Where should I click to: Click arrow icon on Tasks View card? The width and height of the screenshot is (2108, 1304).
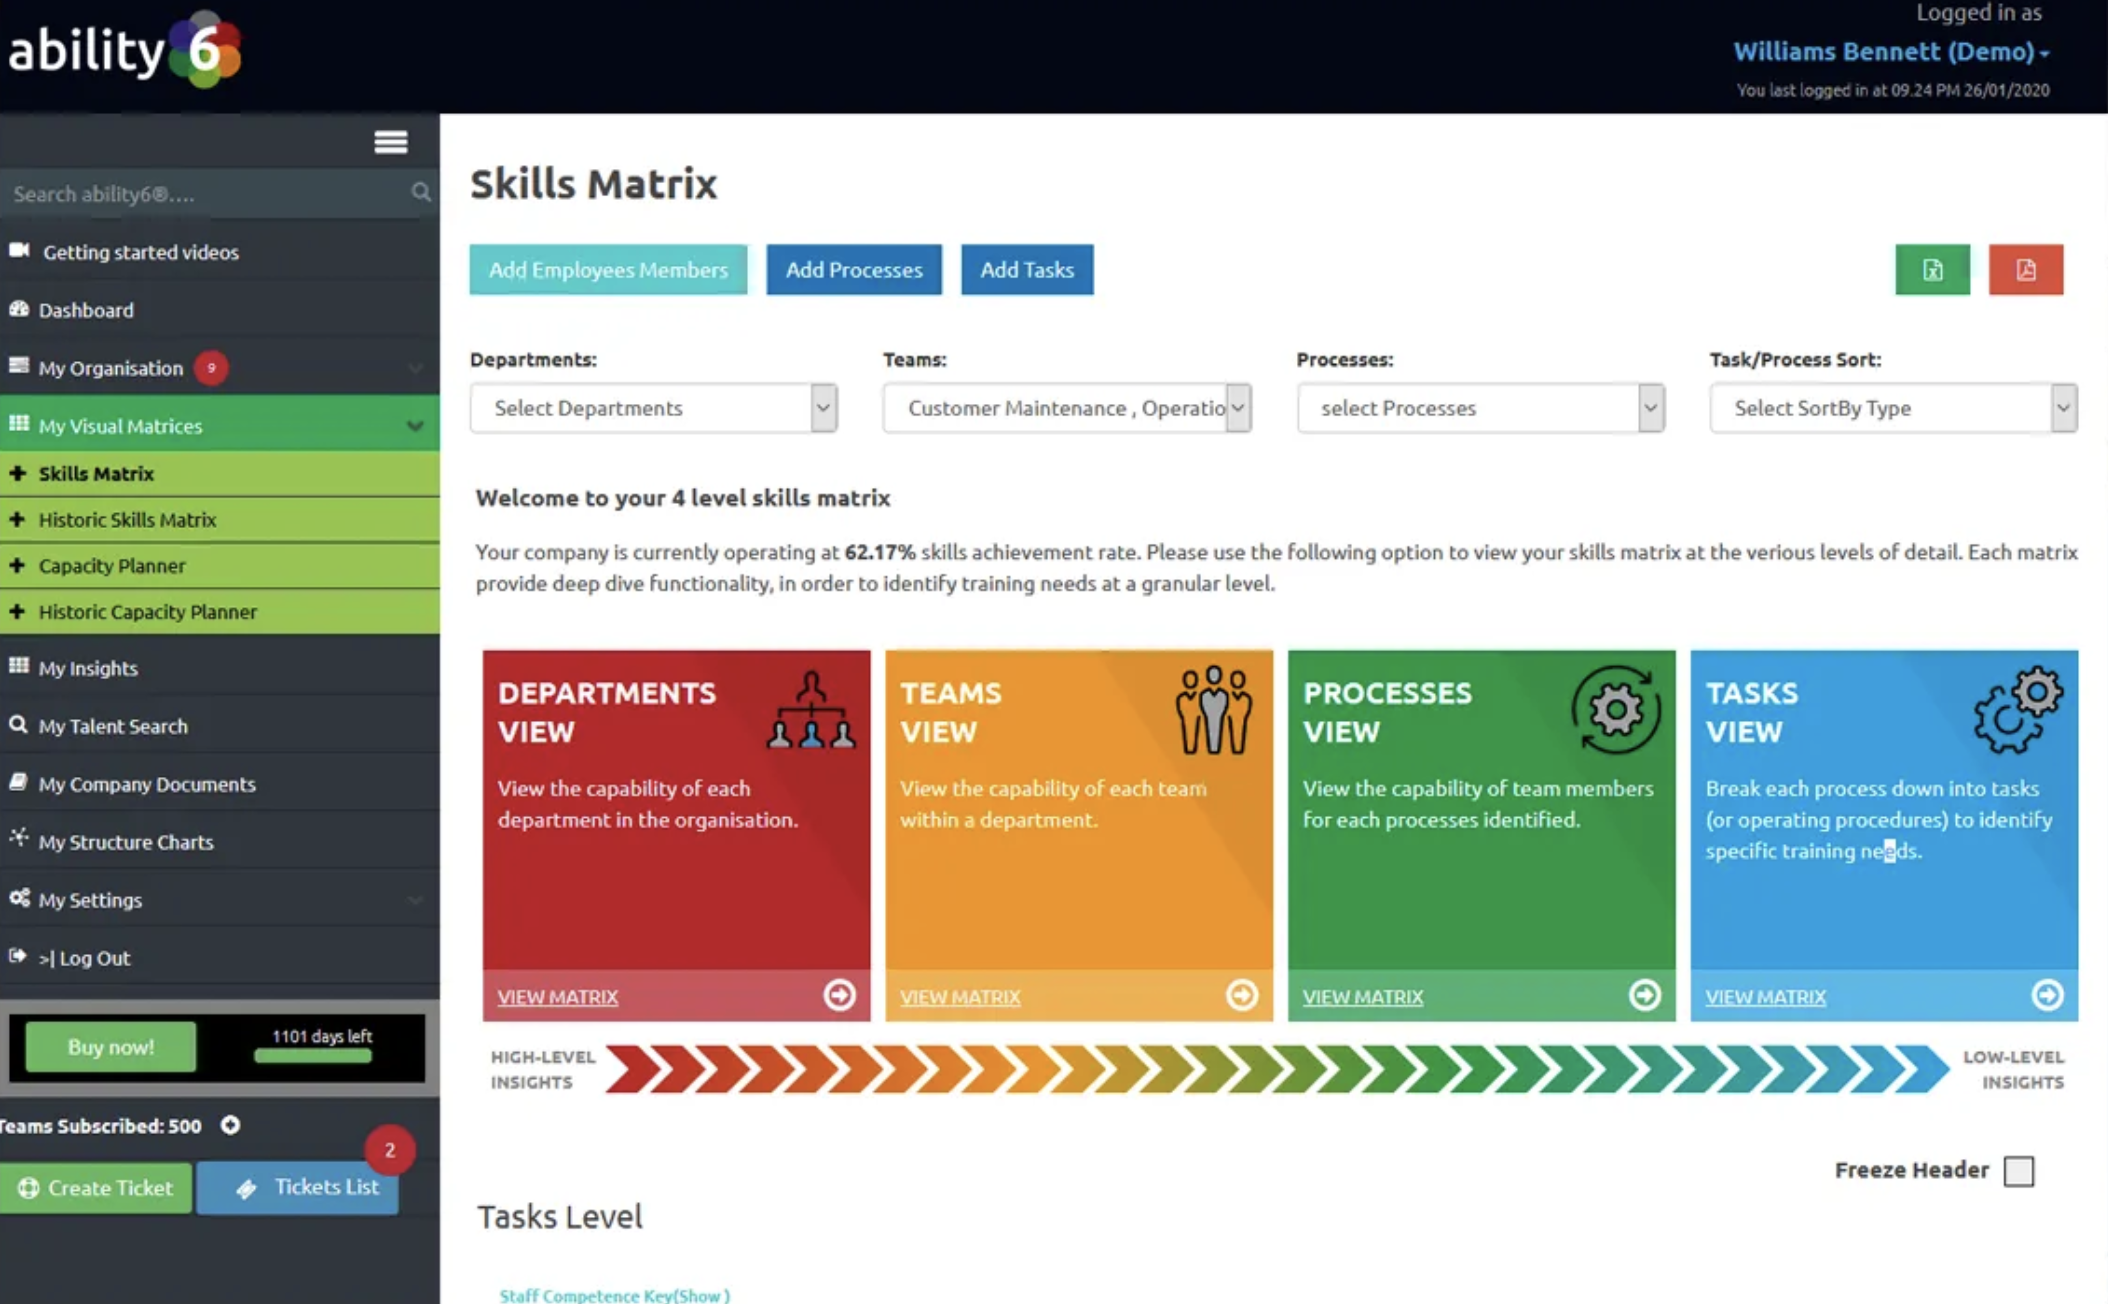click(2046, 995)
